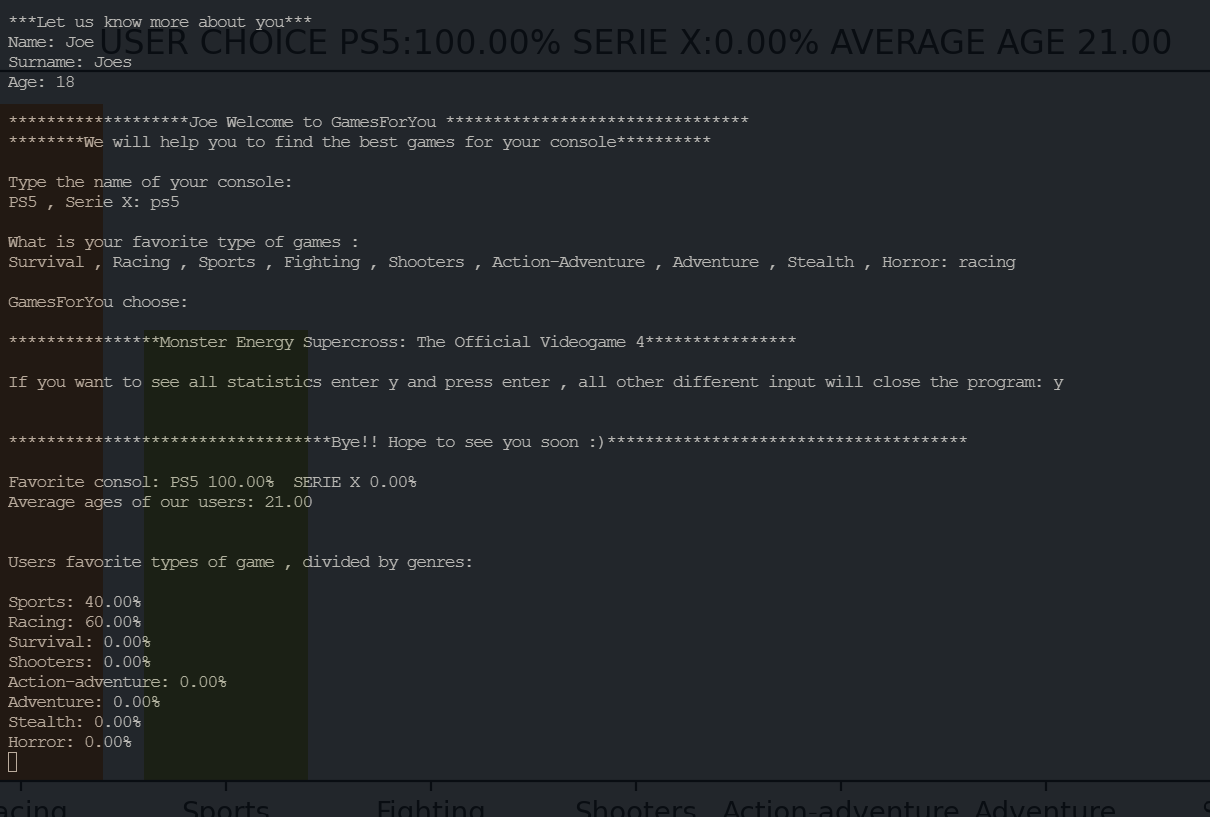This screenshot has height=817, width=1210.
Task: Click the Sports bar label on chart
Action: click(x=225, y=808)
